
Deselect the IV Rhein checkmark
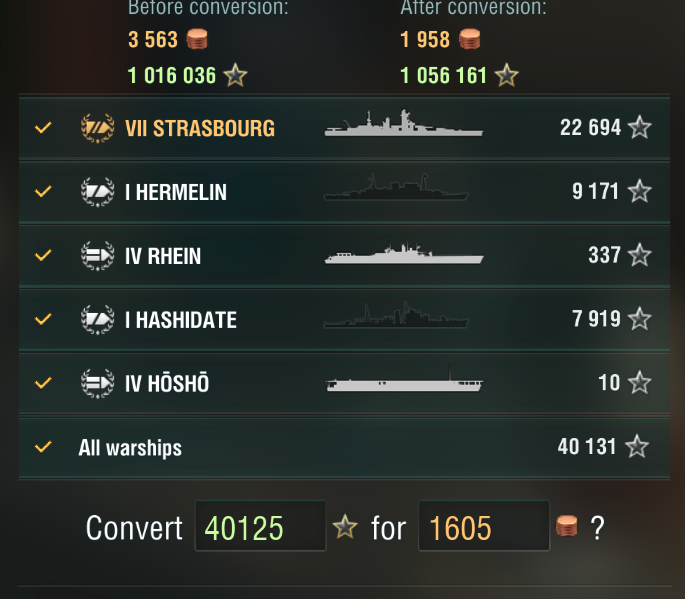(x=43, y=256)
